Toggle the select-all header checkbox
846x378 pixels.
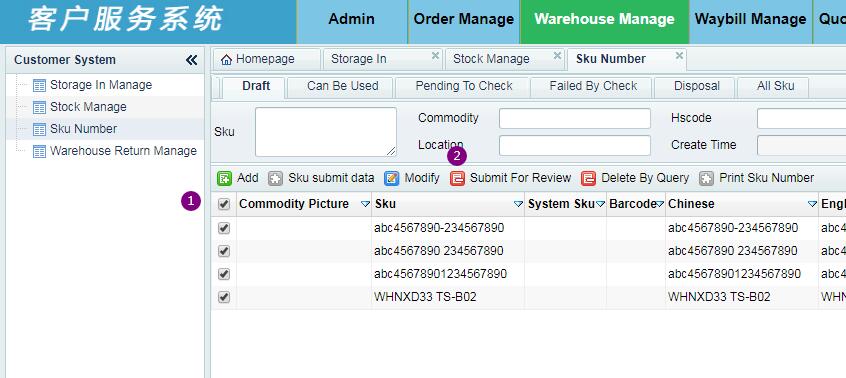coord(224,204)
